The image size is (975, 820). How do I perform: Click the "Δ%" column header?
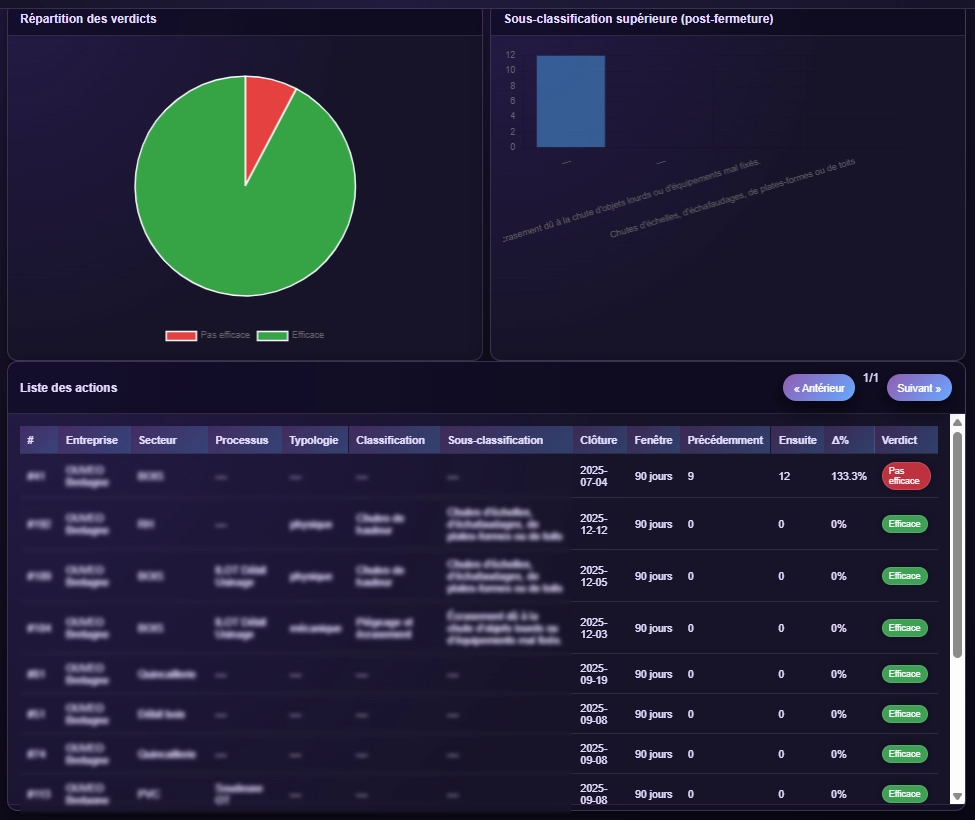[x=840, y=440]
